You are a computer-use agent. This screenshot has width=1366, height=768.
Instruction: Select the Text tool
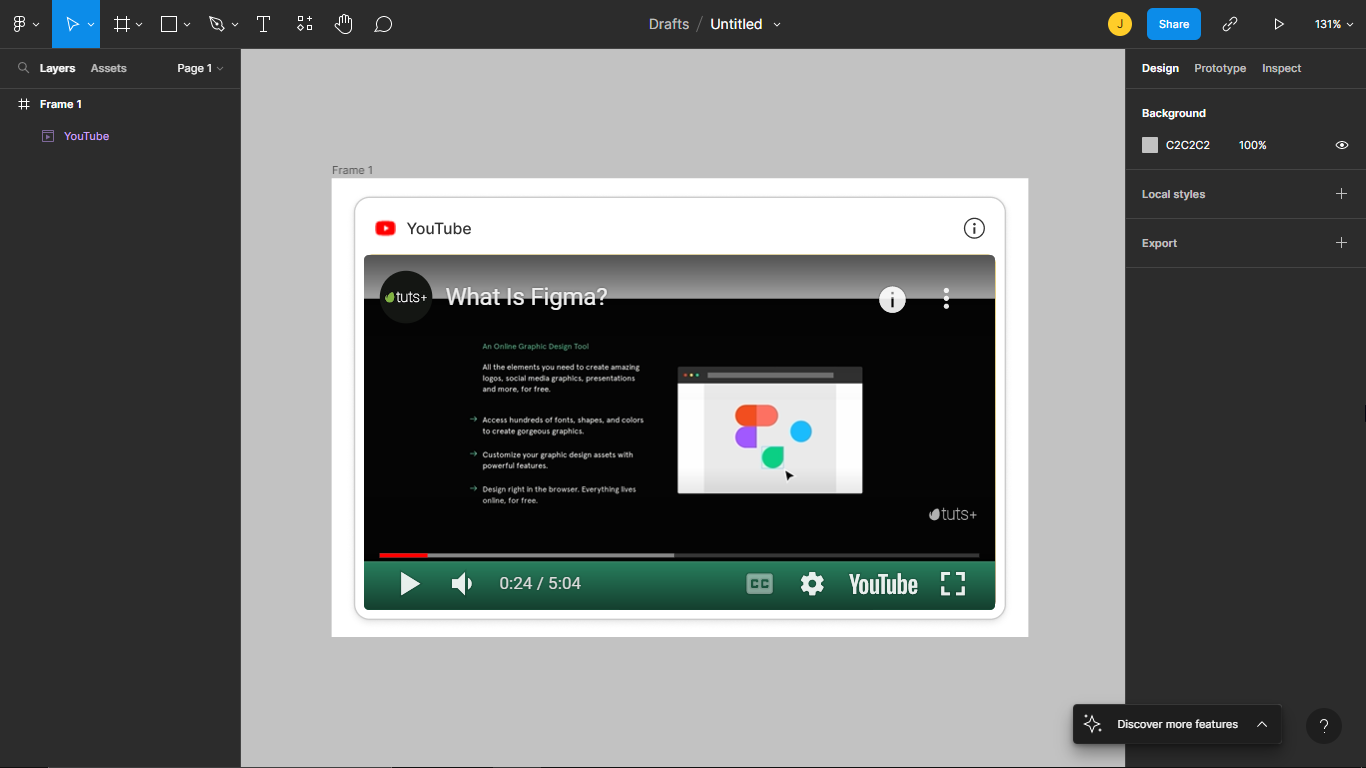tap(264, 24)
